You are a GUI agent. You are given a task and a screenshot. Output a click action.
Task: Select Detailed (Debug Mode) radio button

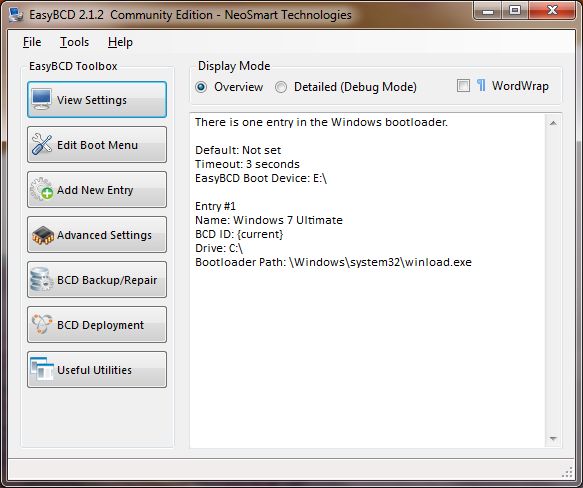[x=281, y=87]
